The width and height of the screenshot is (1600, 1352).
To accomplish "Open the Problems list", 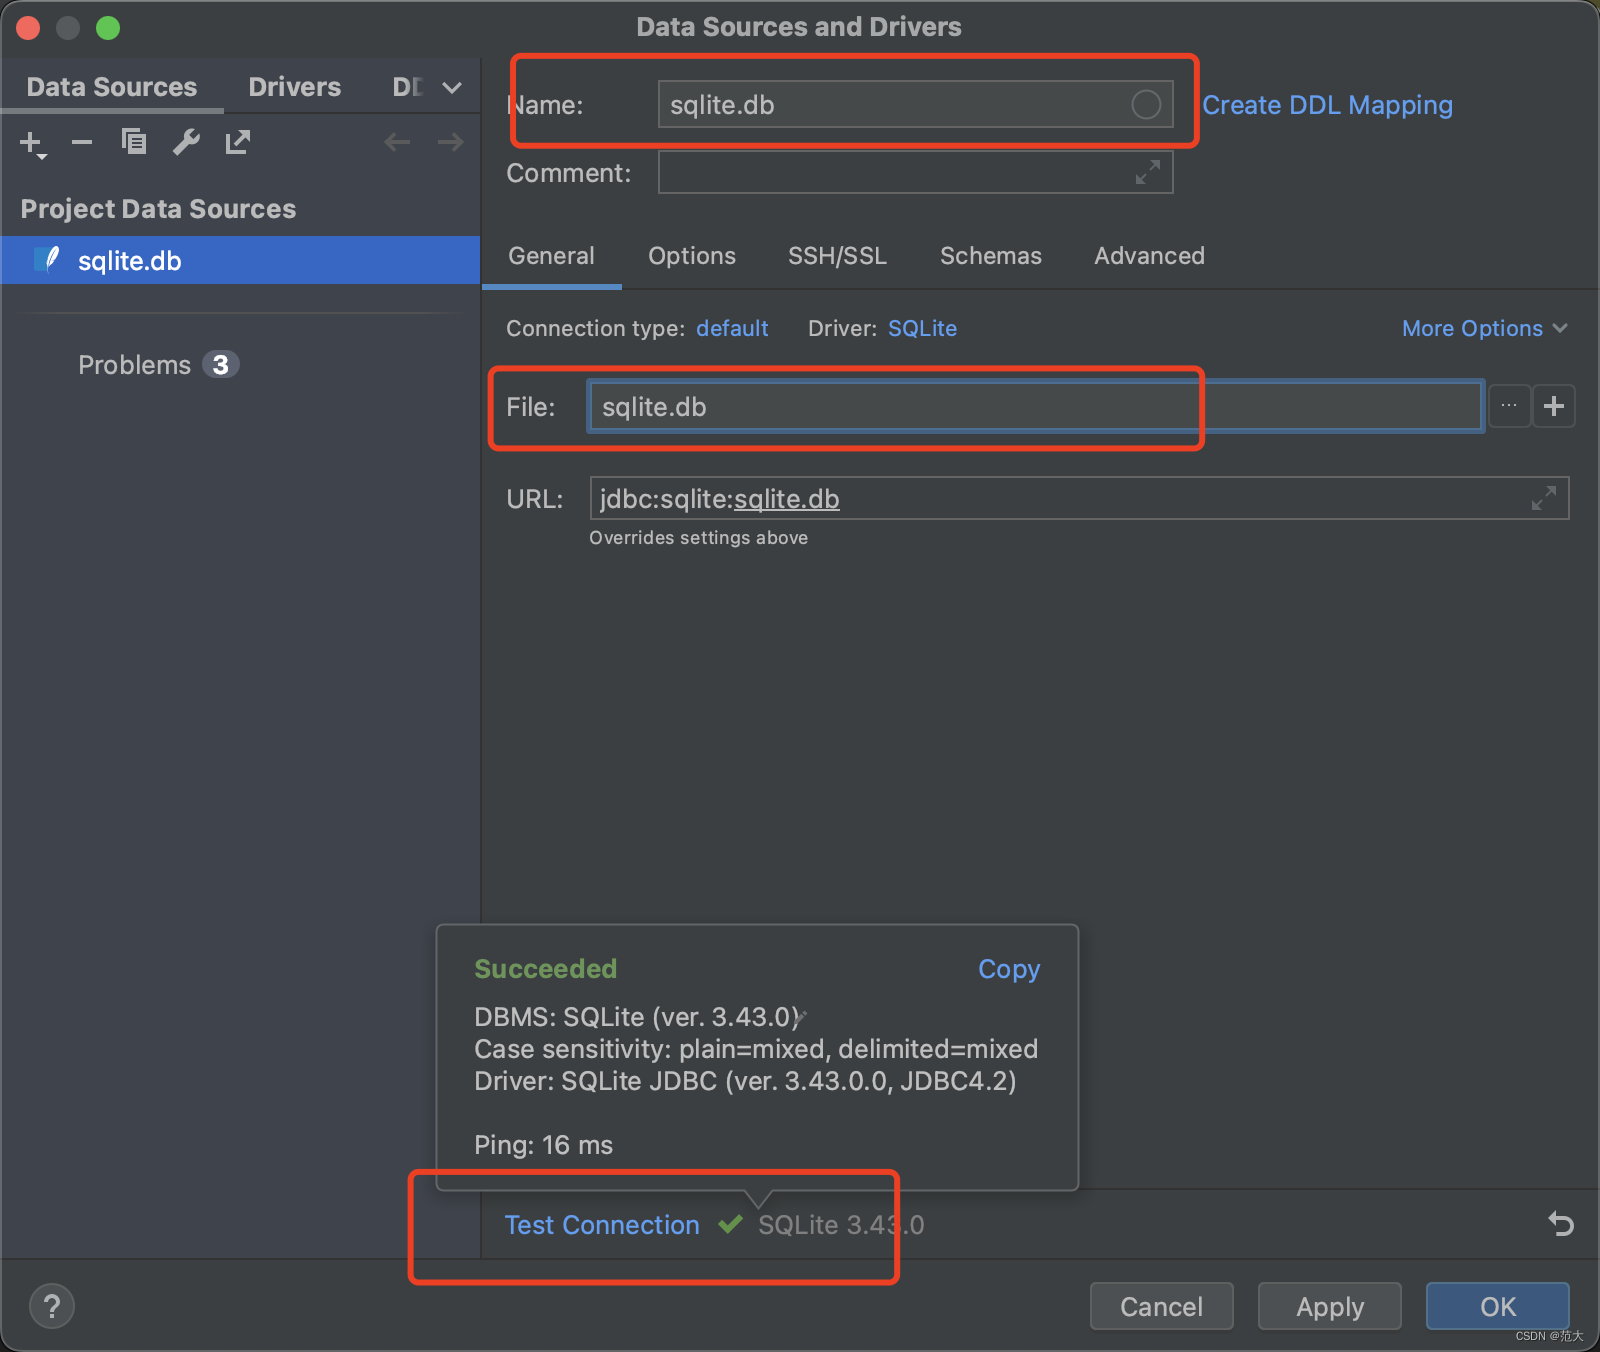I will point(134,365).
